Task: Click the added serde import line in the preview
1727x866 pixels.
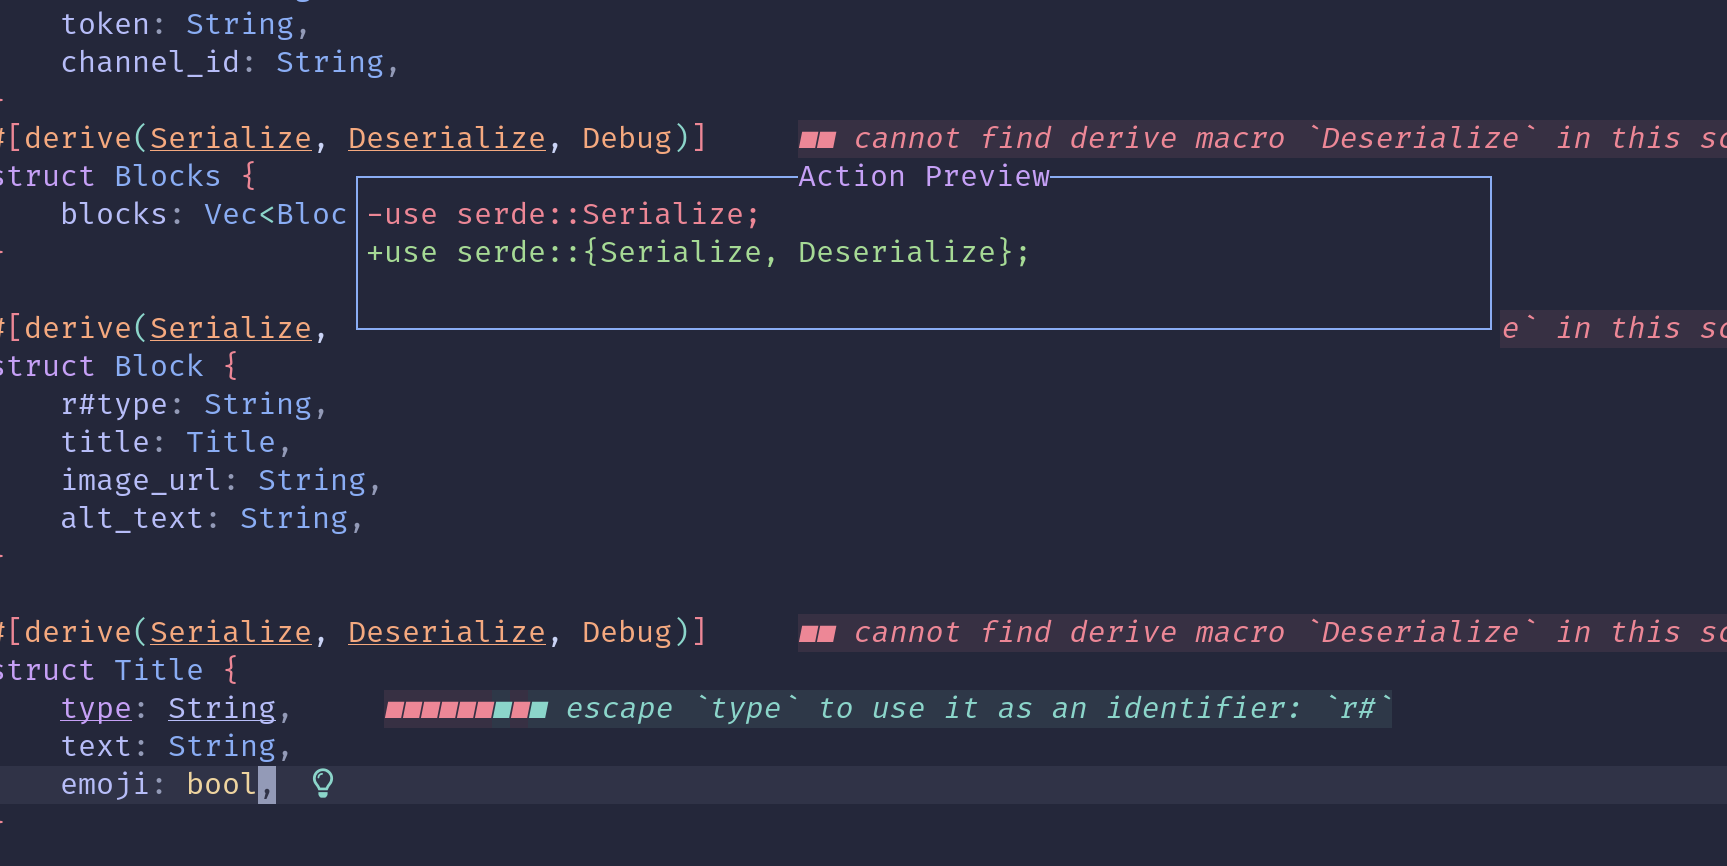Action: tap(697, 252)
